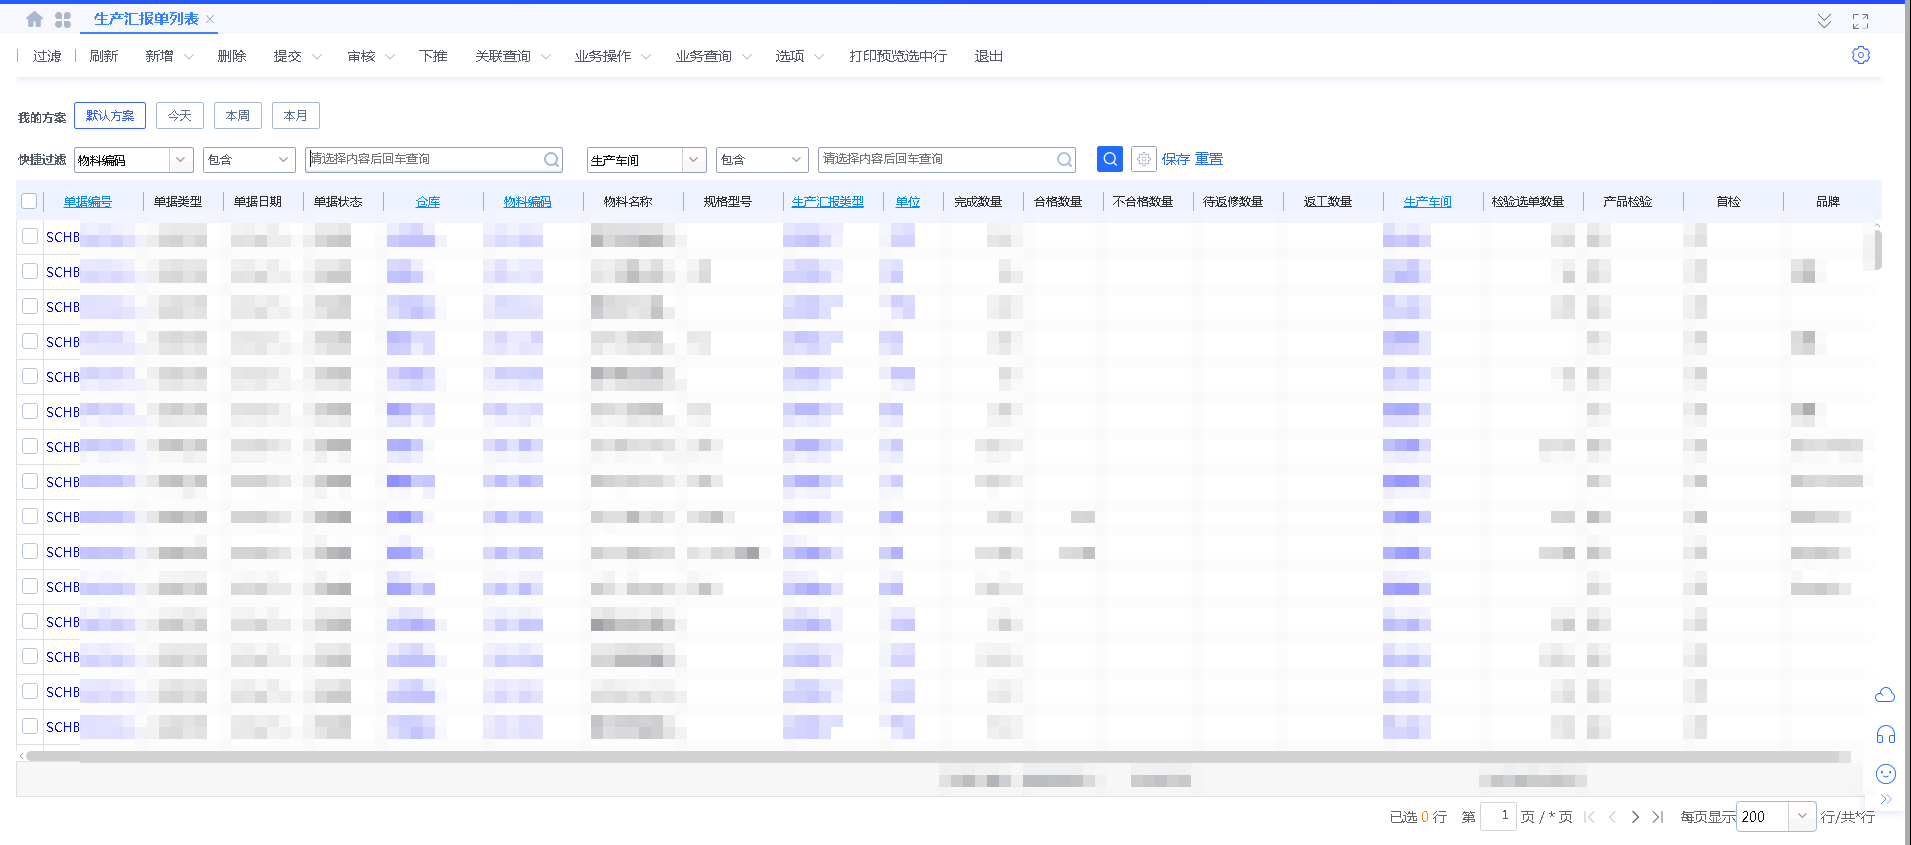Click the cloud icon on right sidebar
The height and width of the screenshot is (845, 1911).
coord(1885,694)
